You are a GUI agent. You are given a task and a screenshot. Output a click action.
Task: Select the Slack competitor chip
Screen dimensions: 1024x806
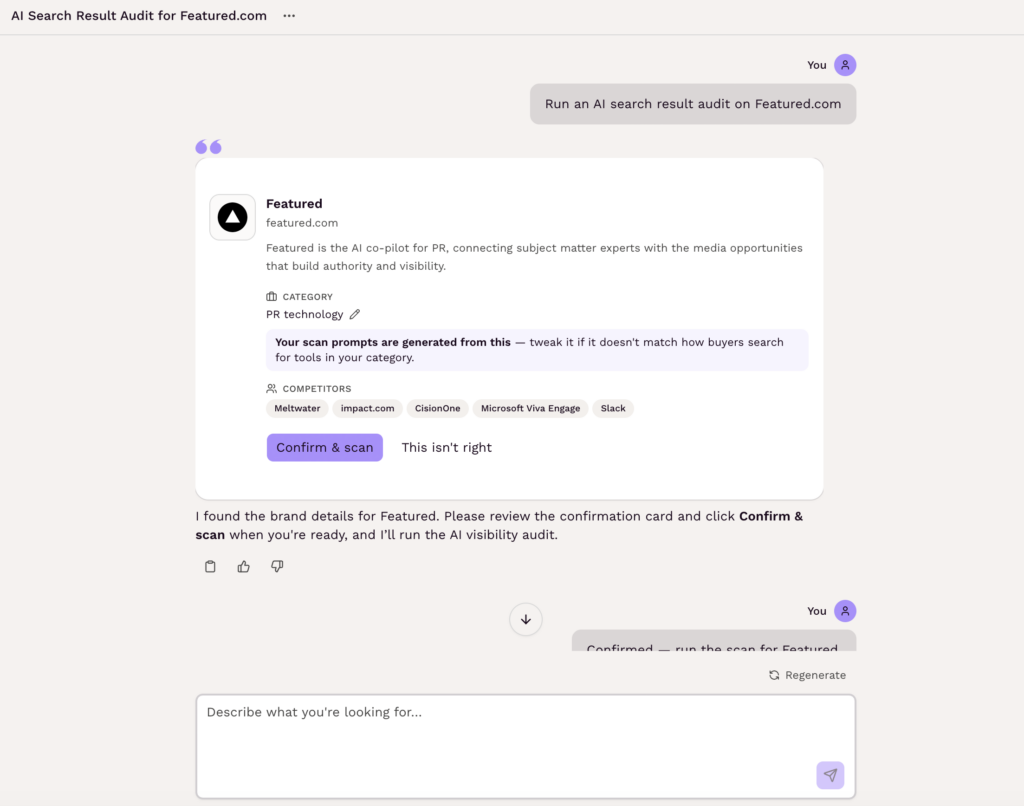coord(613,408)
